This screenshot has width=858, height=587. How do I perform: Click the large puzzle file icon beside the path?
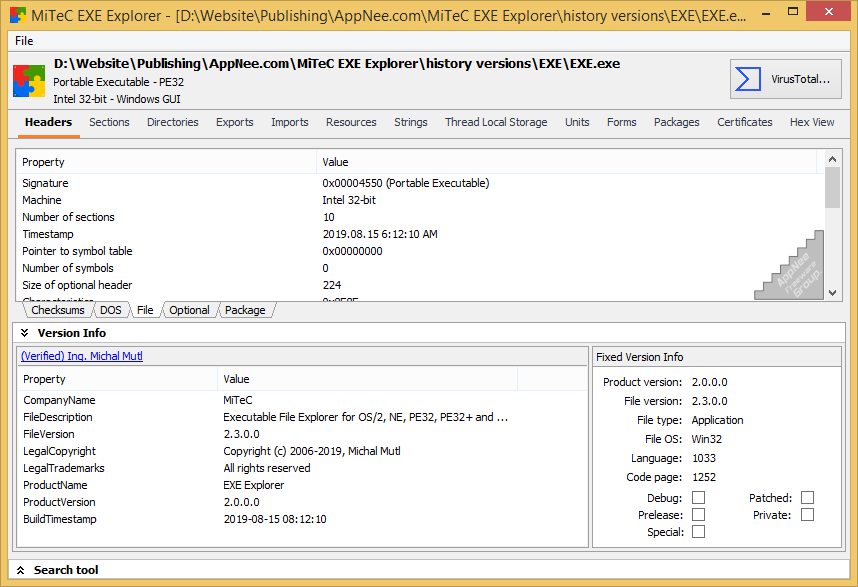pos(29,81)
